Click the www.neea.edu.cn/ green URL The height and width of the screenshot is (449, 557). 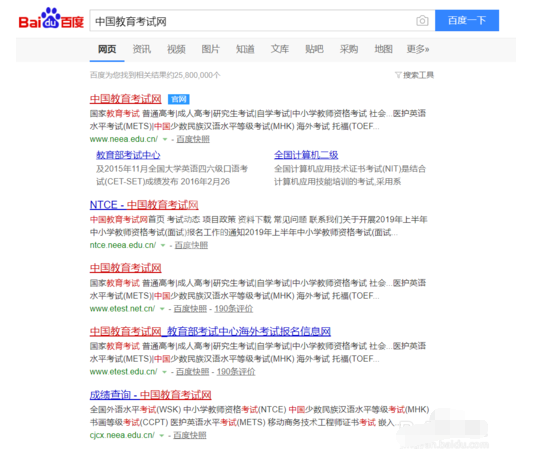pos(124,139)
